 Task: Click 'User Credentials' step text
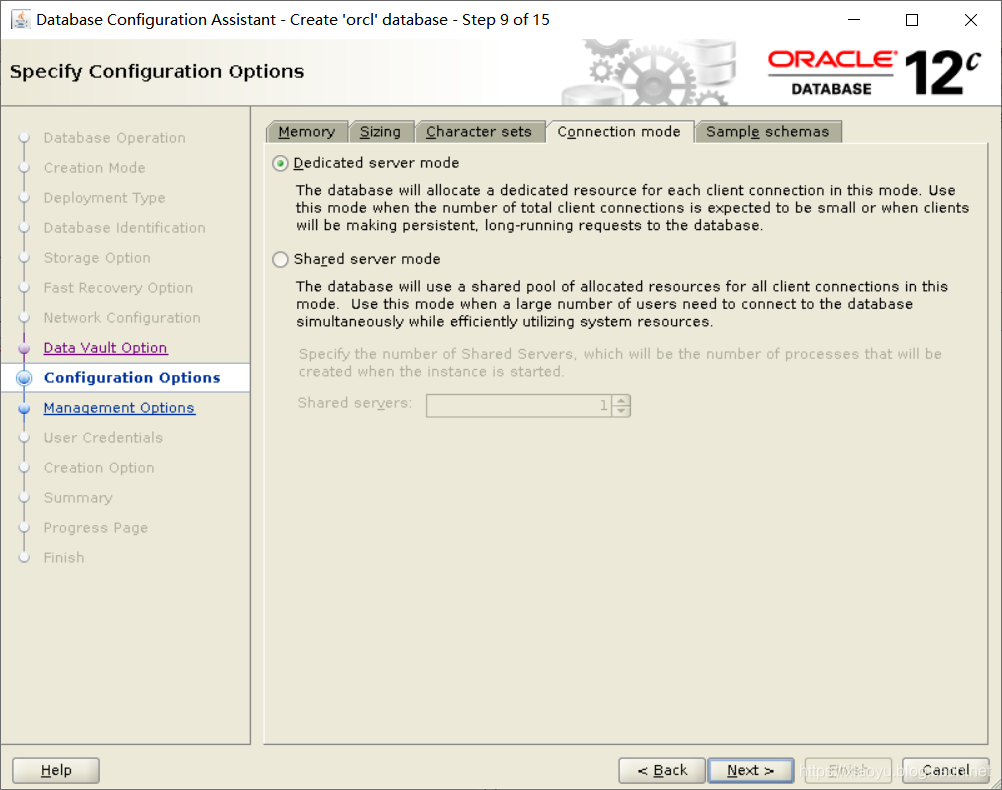tap(103, 438)
